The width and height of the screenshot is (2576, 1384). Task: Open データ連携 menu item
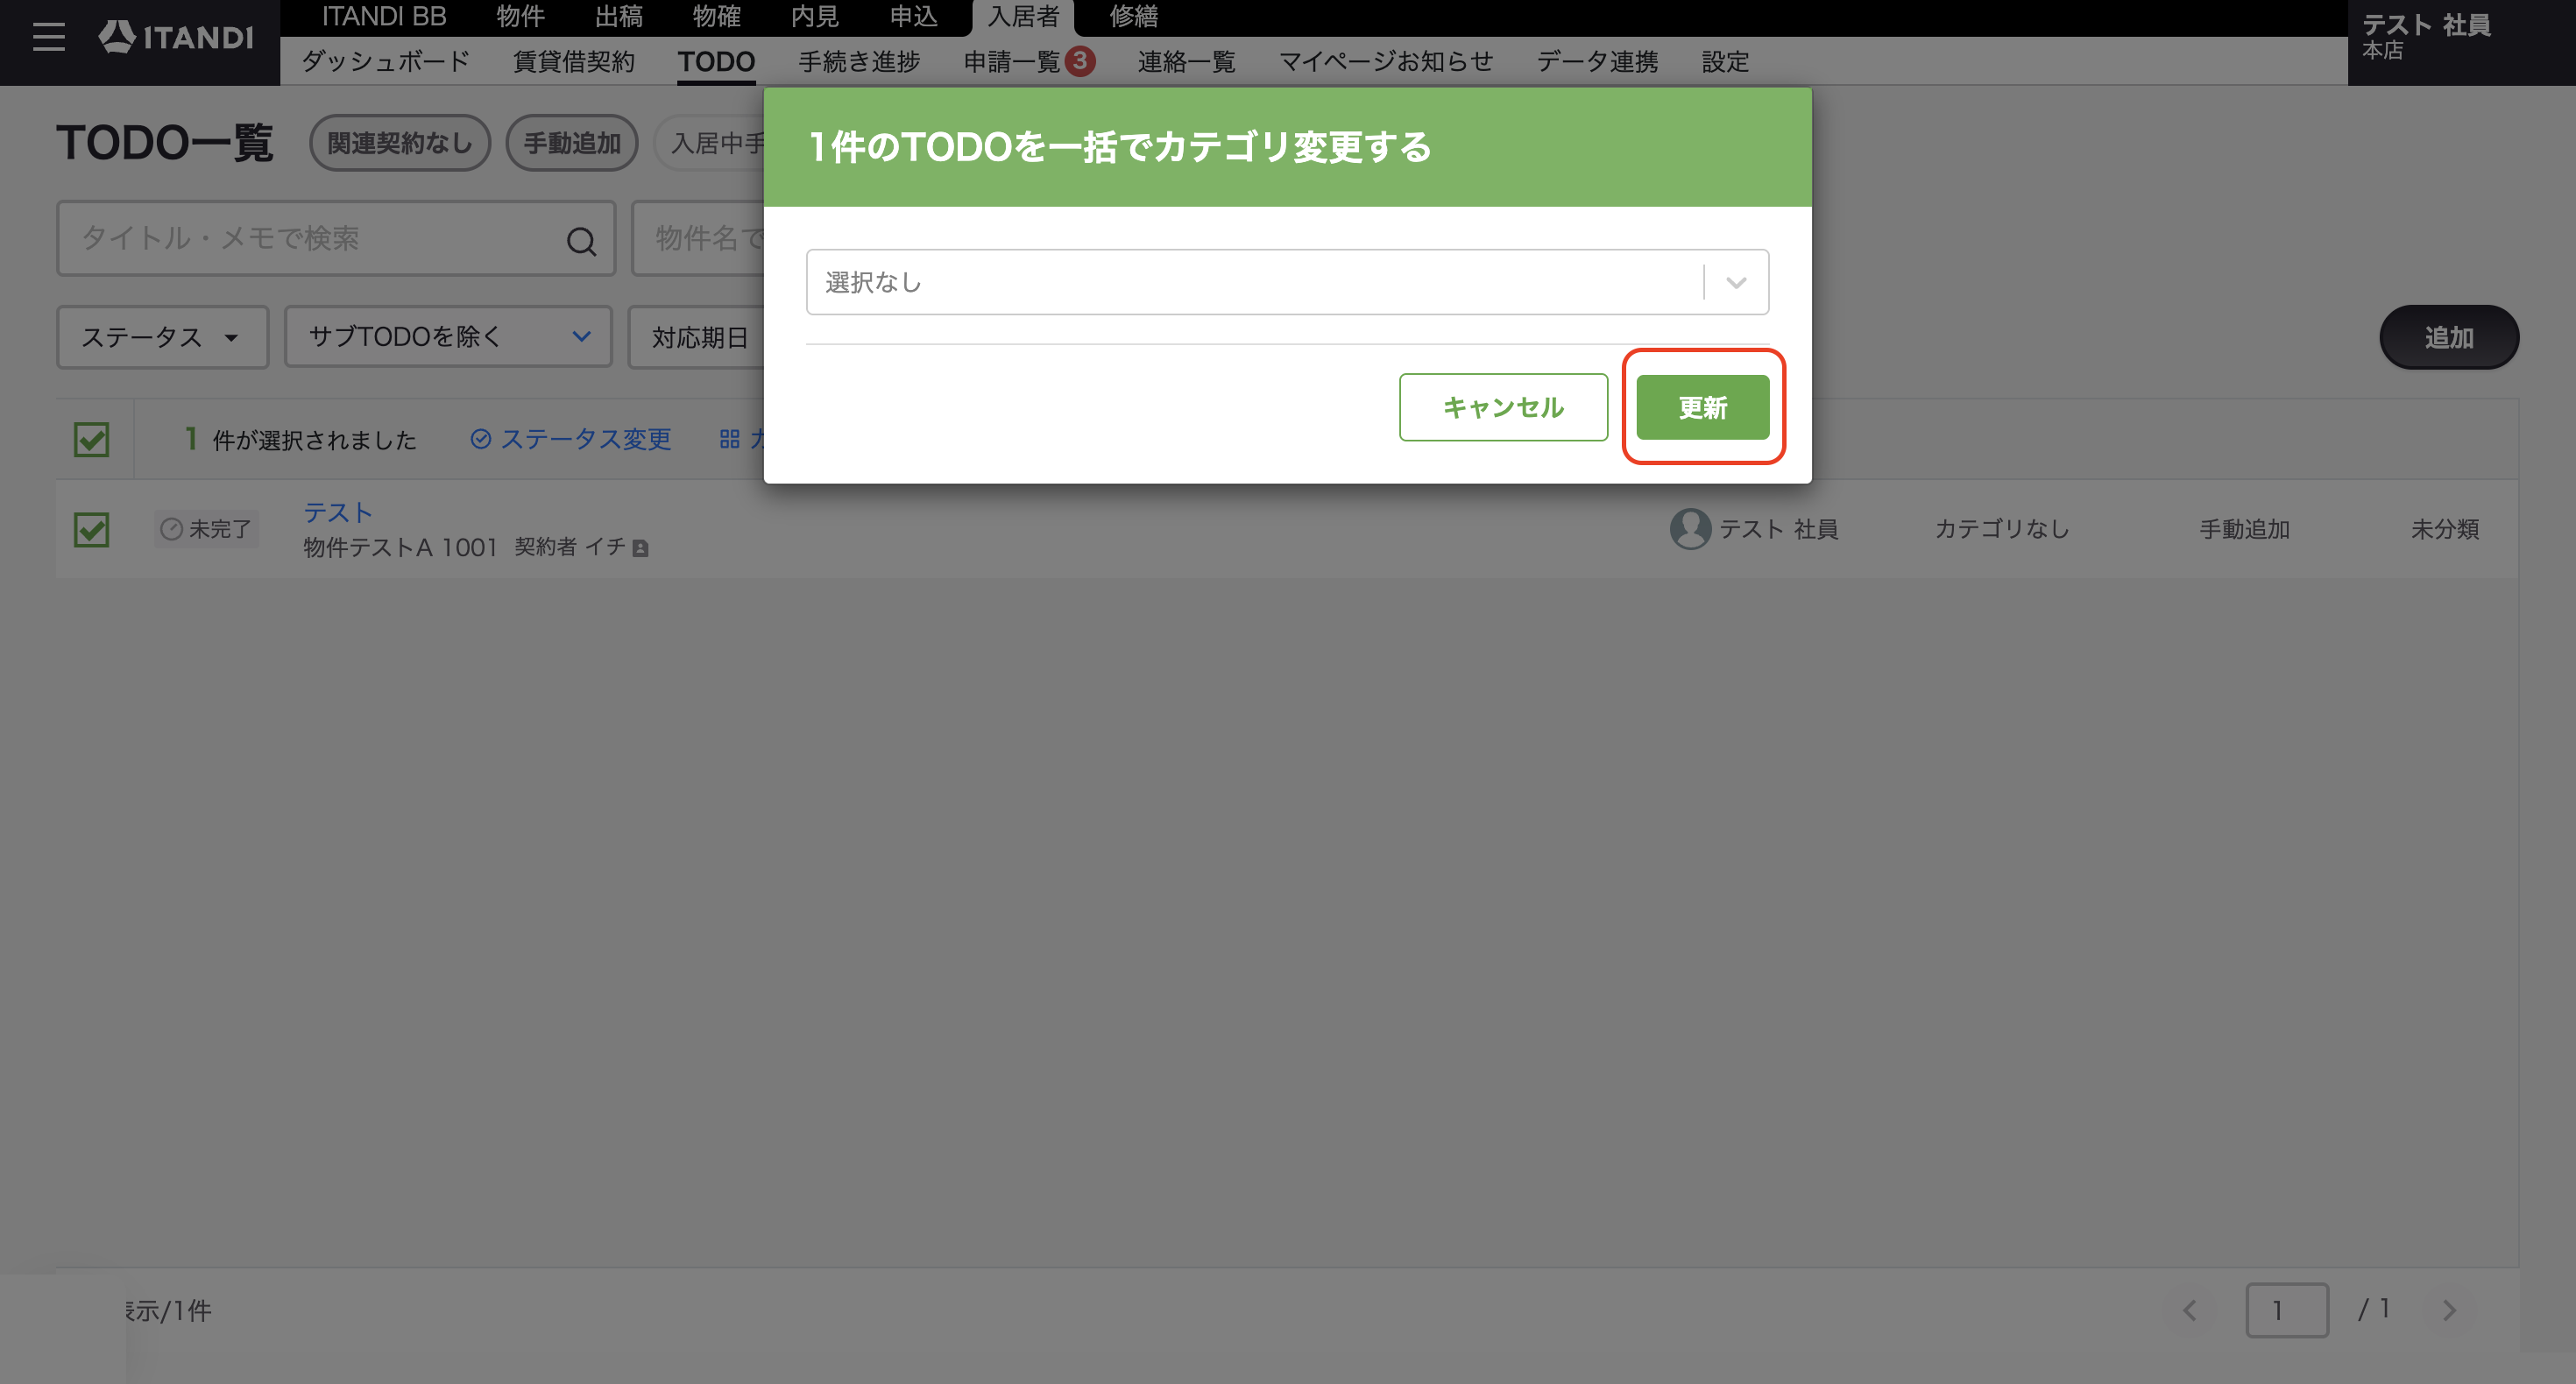(x=1597, y=61)
